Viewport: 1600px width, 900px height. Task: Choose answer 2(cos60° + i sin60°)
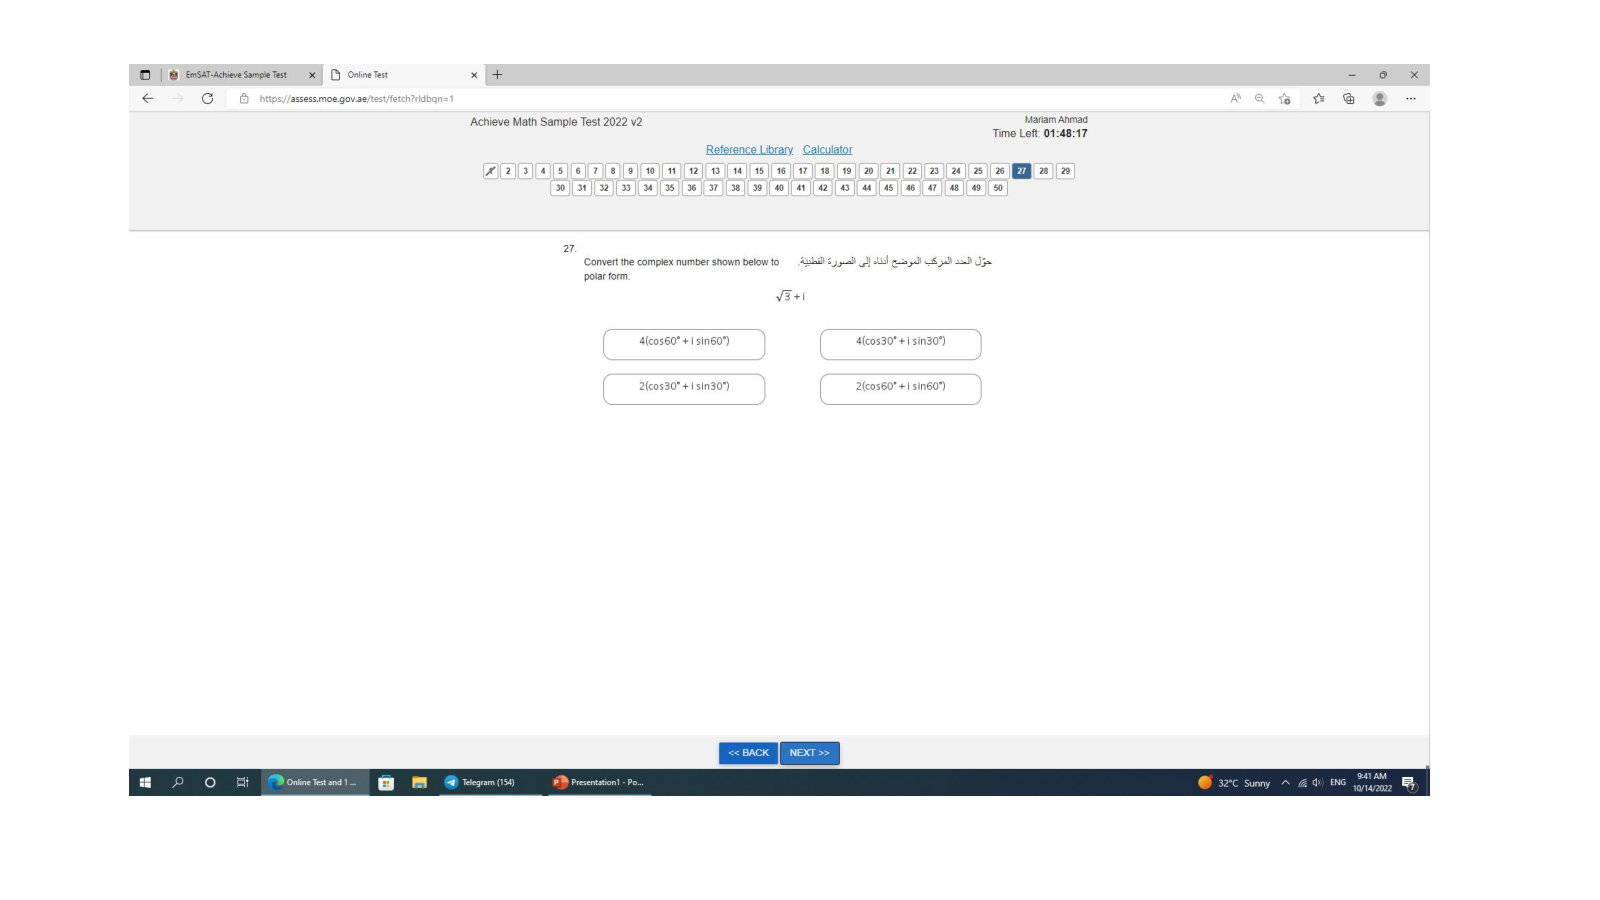click(x=900, y=388)
